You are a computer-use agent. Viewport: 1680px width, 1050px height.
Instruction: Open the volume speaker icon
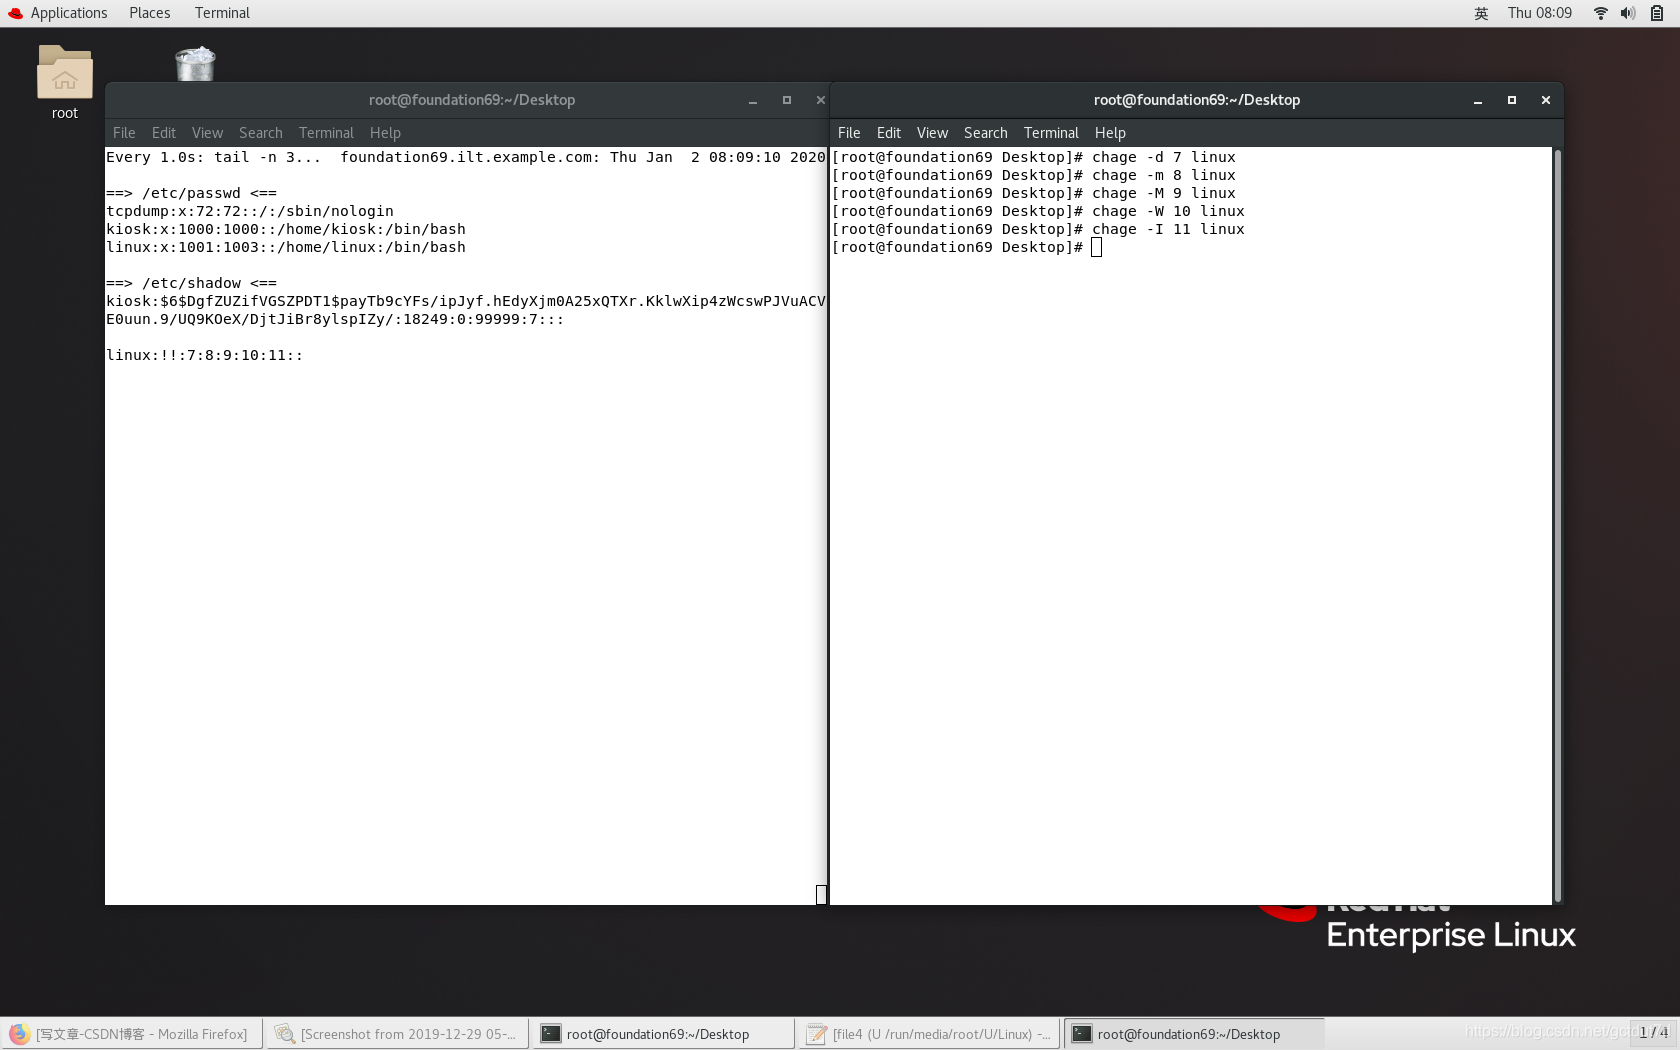(1628, 13)
